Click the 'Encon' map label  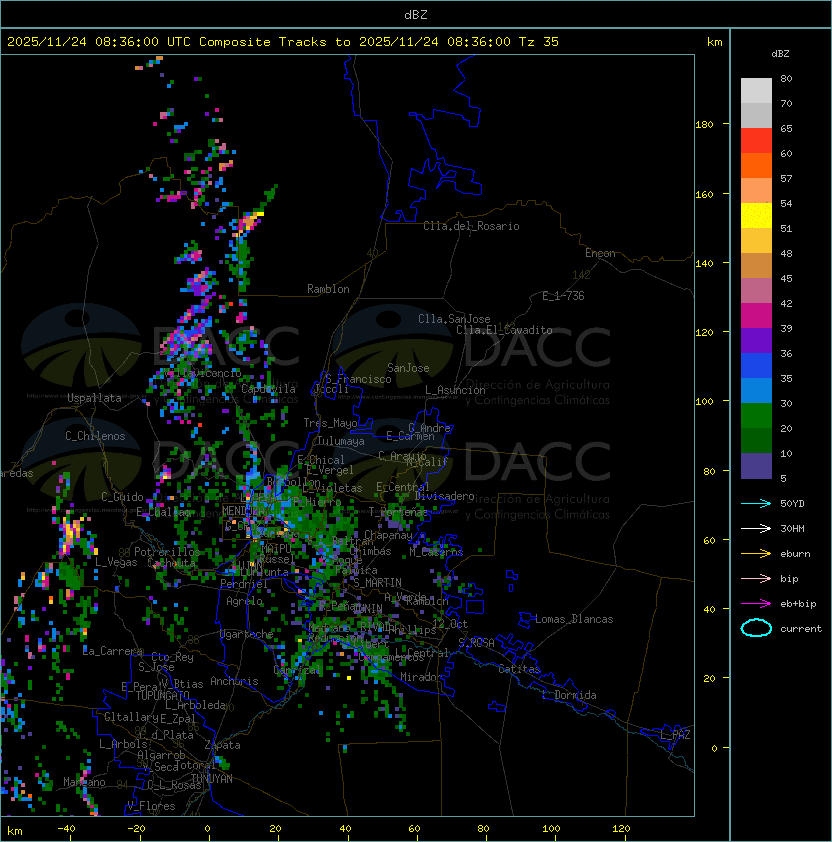click(600, 253)
